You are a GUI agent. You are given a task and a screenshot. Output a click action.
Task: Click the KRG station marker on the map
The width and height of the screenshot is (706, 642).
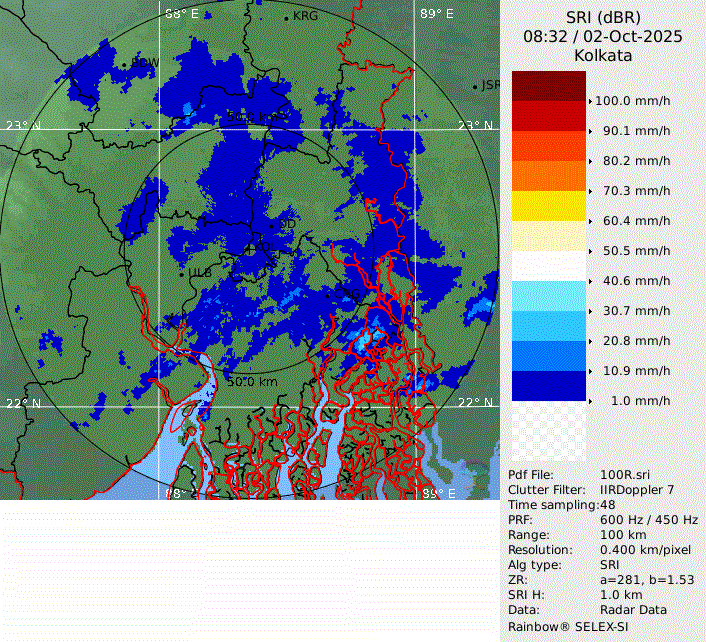(x=286, y=18)
